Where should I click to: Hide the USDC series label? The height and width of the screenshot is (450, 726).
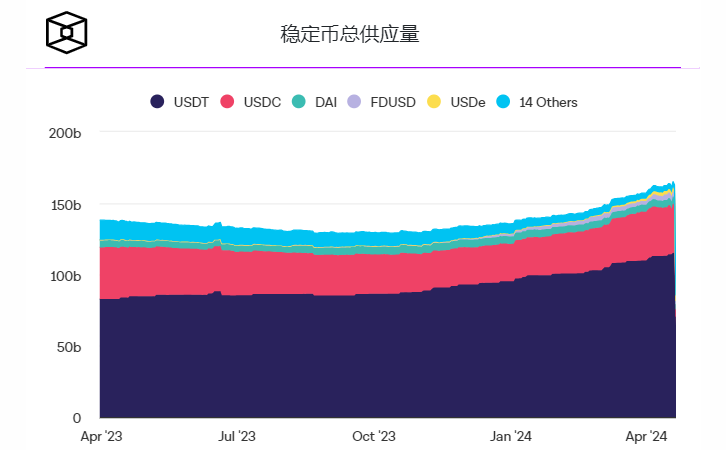point(262,102)
